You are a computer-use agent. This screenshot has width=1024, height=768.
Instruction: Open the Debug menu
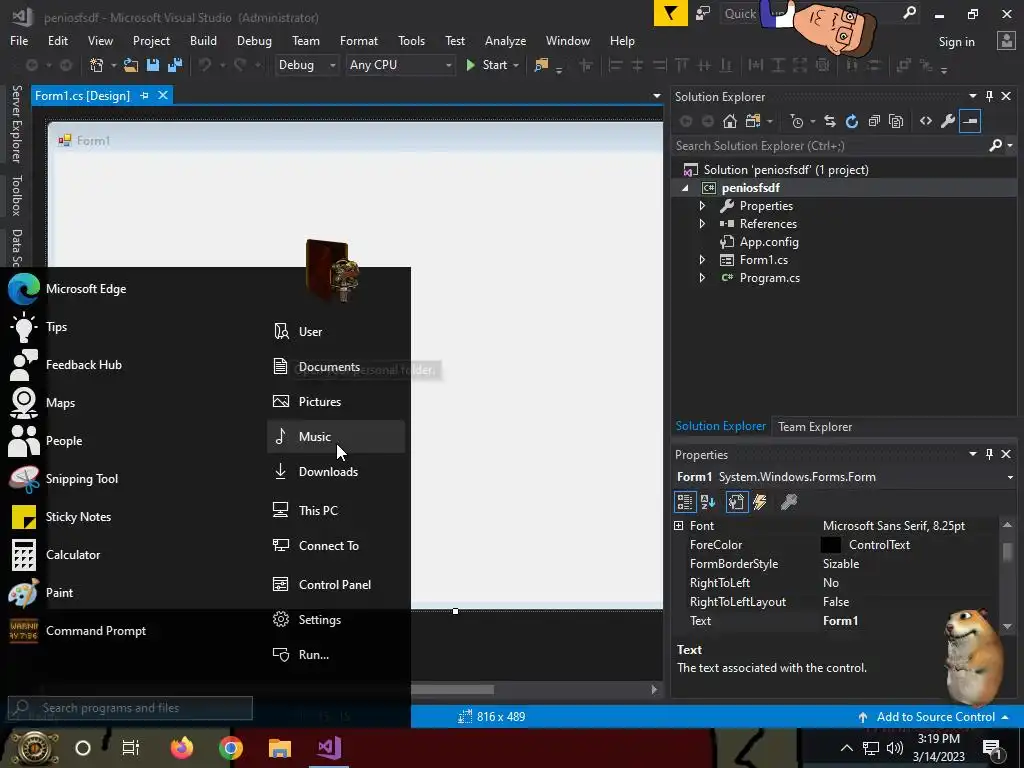pyautogui.click(x=254, y=40)
